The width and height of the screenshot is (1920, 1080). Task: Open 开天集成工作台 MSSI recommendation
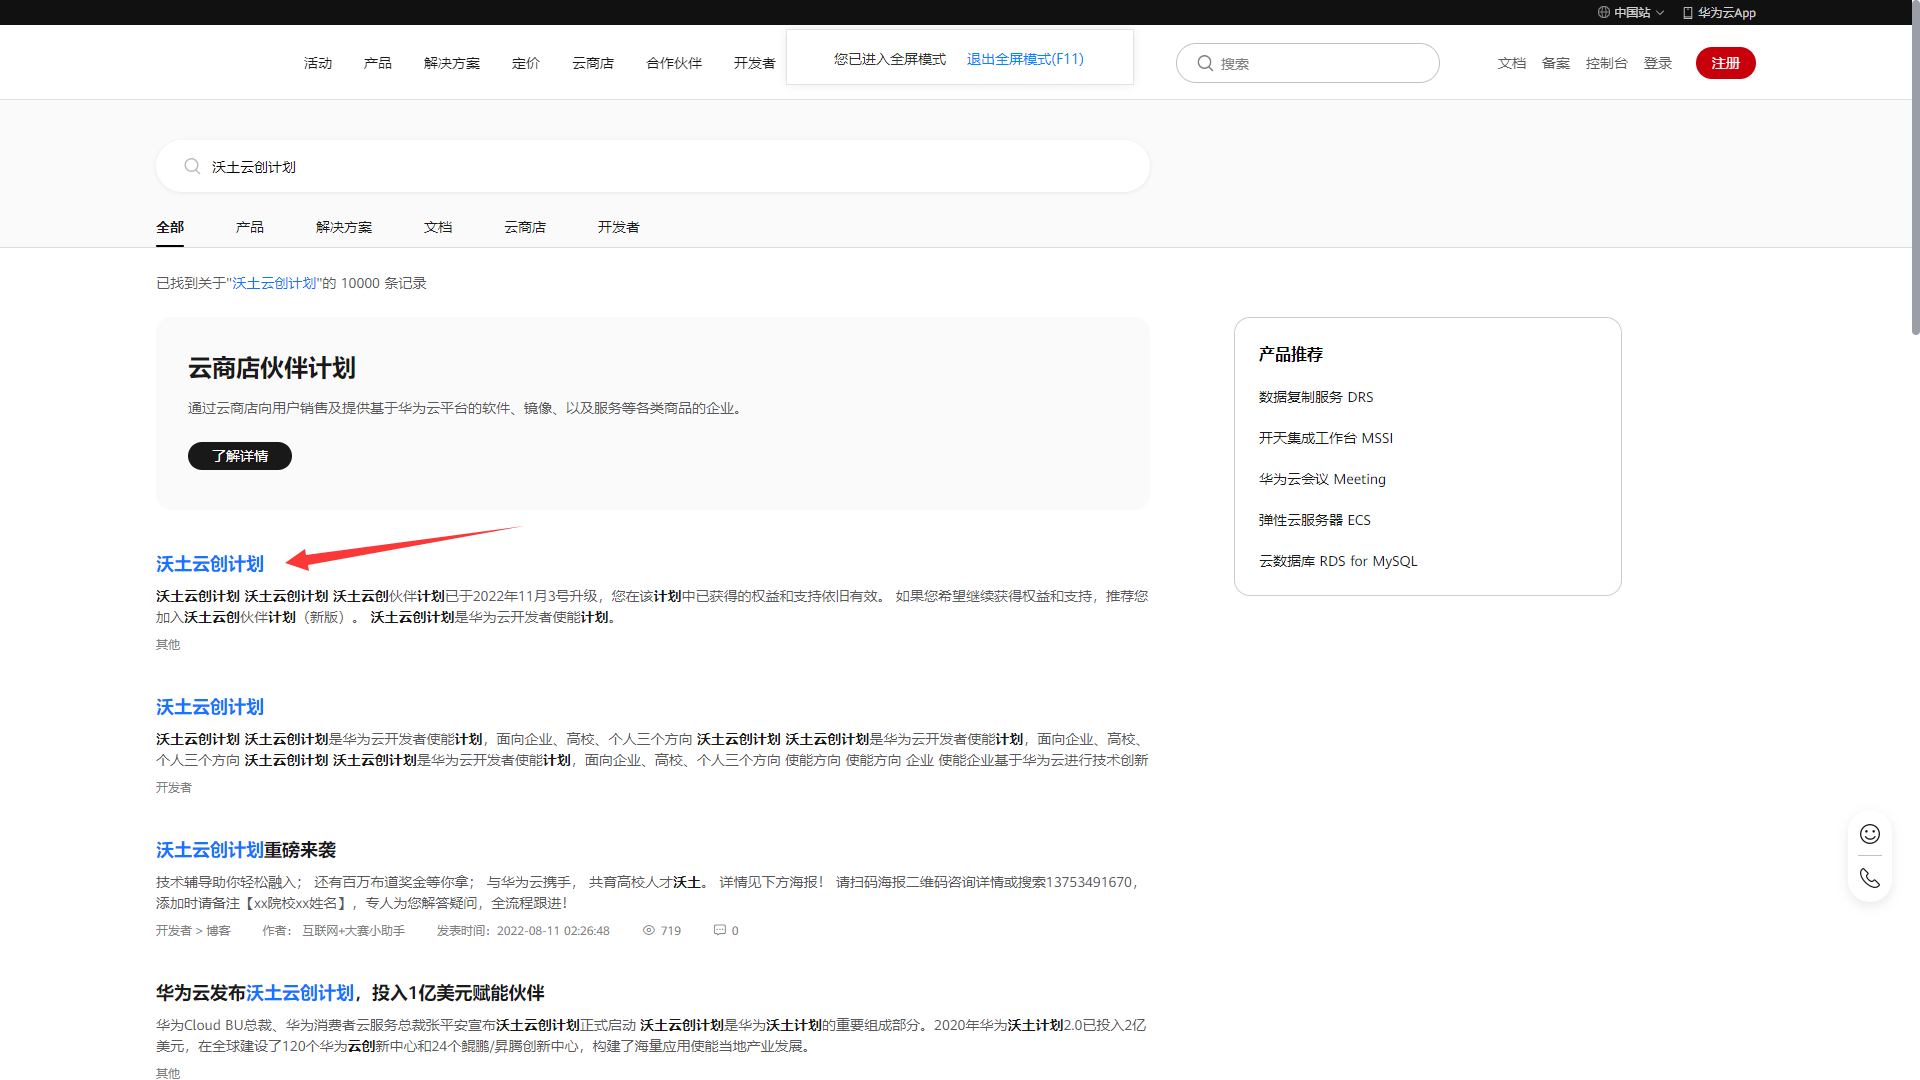1326,438
